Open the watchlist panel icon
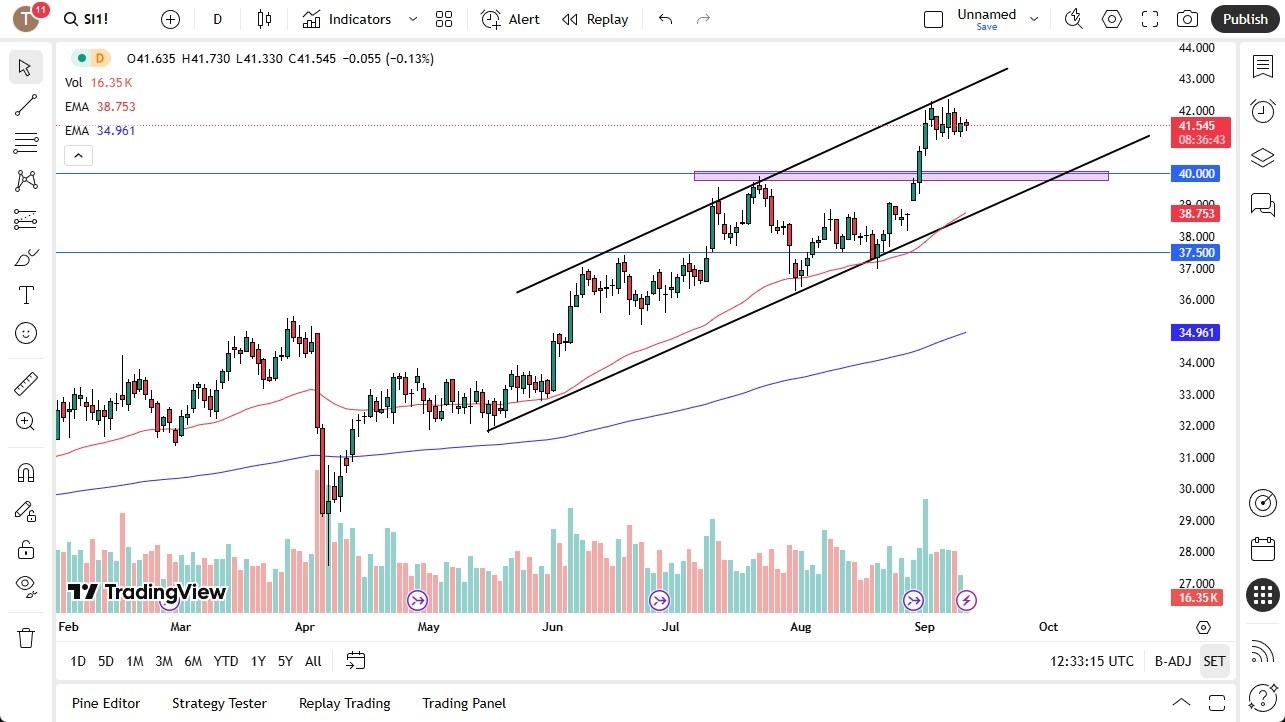 click(1263, 65)
